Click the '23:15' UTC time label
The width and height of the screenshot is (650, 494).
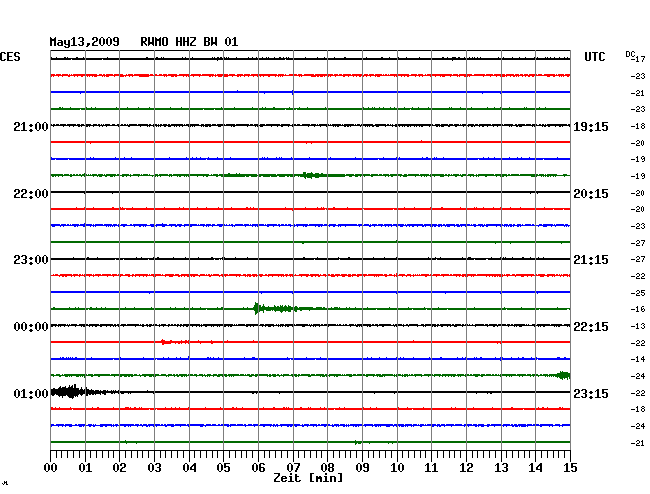[591, 394]
